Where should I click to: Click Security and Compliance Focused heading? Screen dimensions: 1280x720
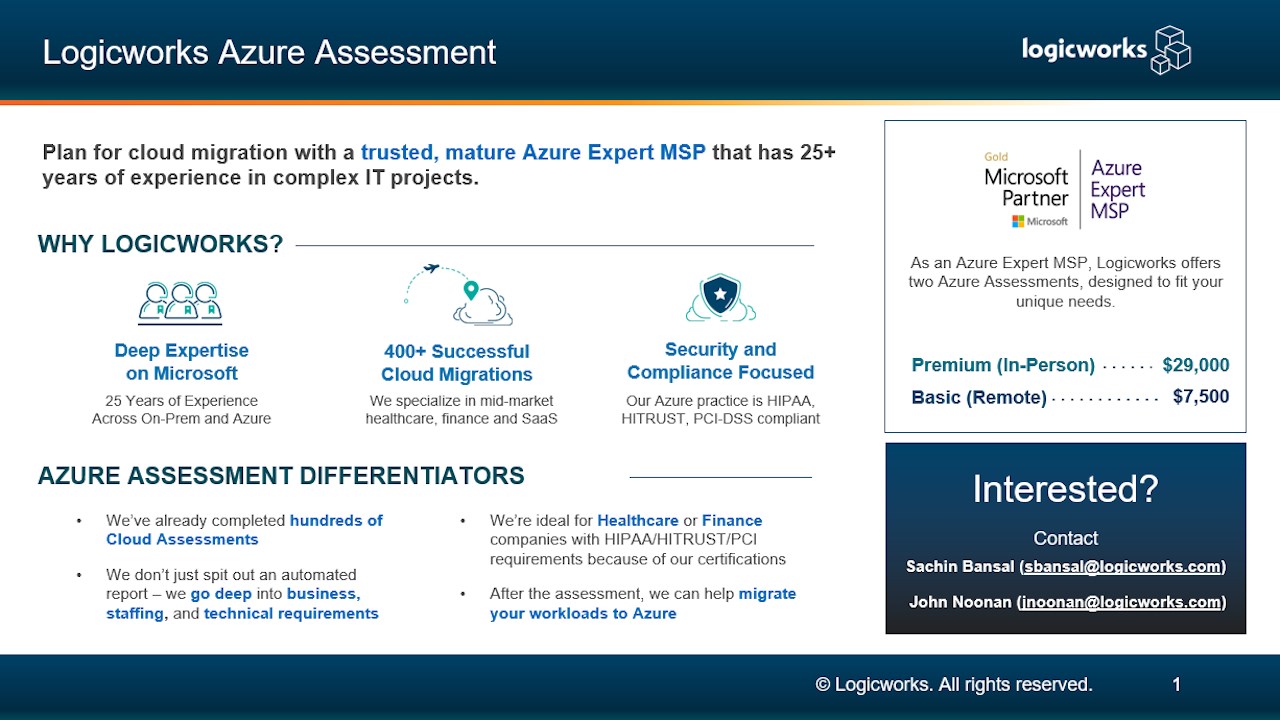pos(720,361)
